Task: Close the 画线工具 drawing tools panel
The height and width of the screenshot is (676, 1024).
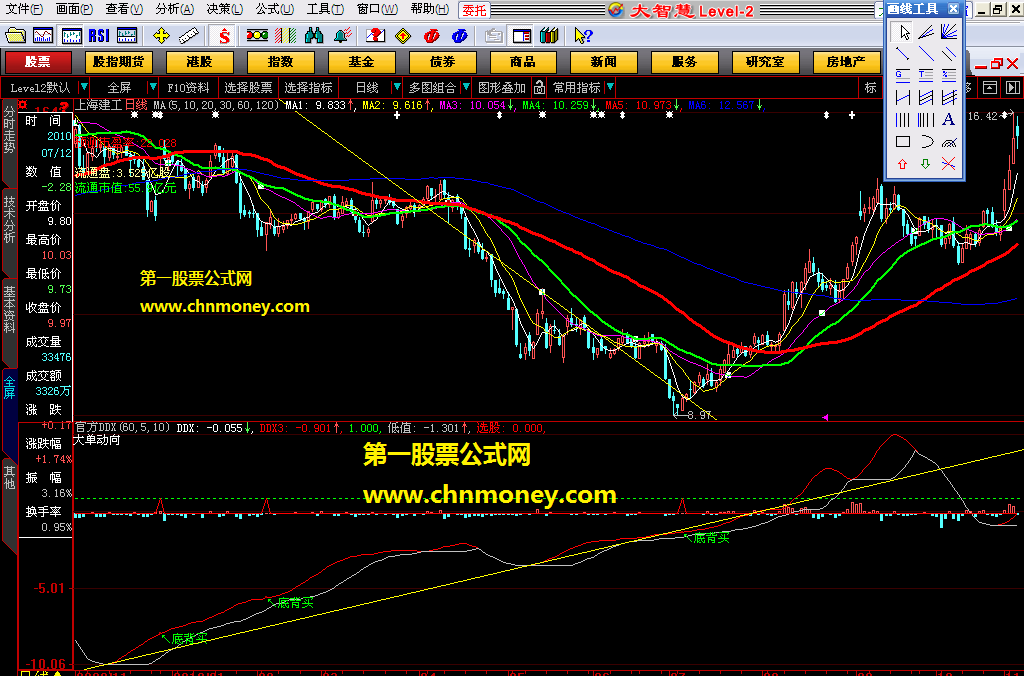Action: 953,8
